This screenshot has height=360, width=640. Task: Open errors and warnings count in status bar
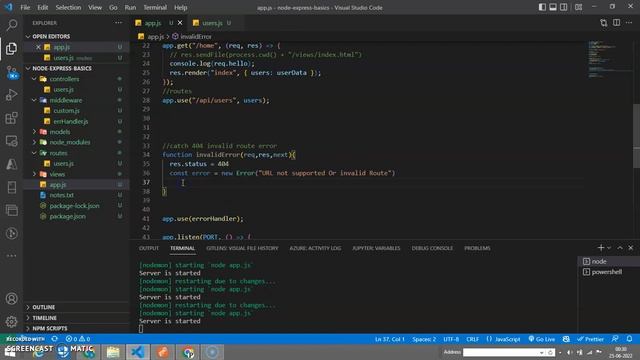click(x=78, y=339)
